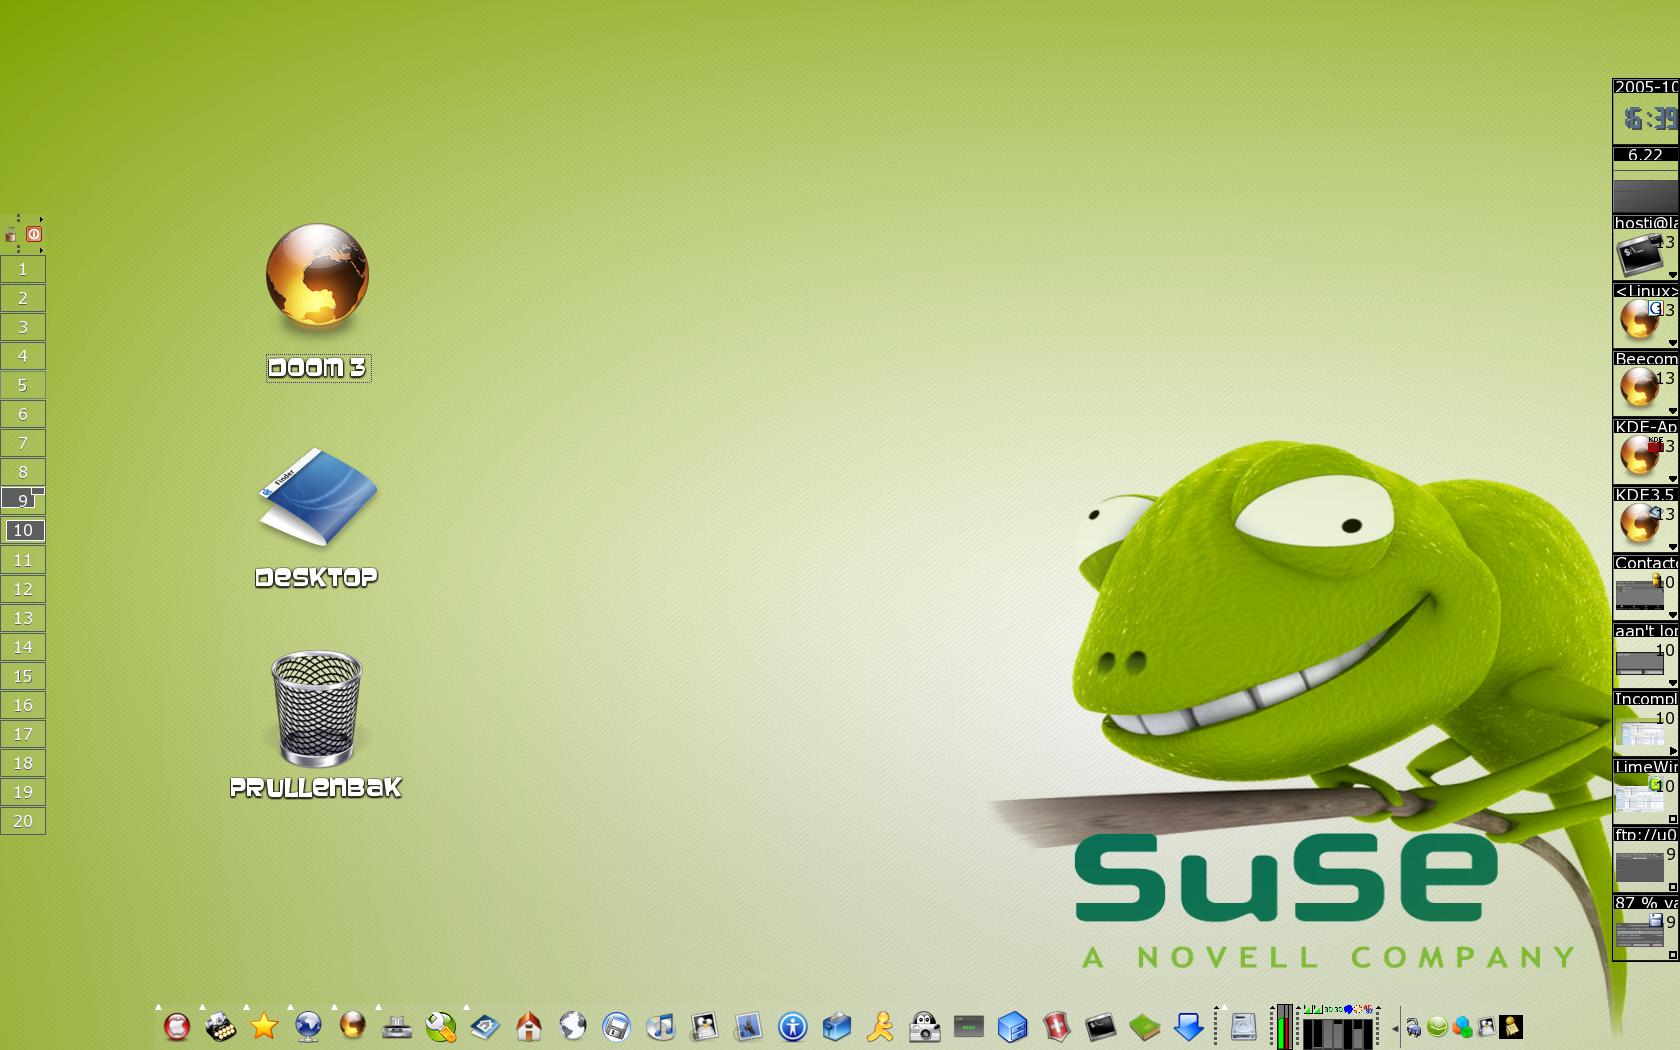Open dropdown arrow on KDE-Ap taskbar entry
This screenshot has width=1680, height=1050.
tap(1672, 479)
